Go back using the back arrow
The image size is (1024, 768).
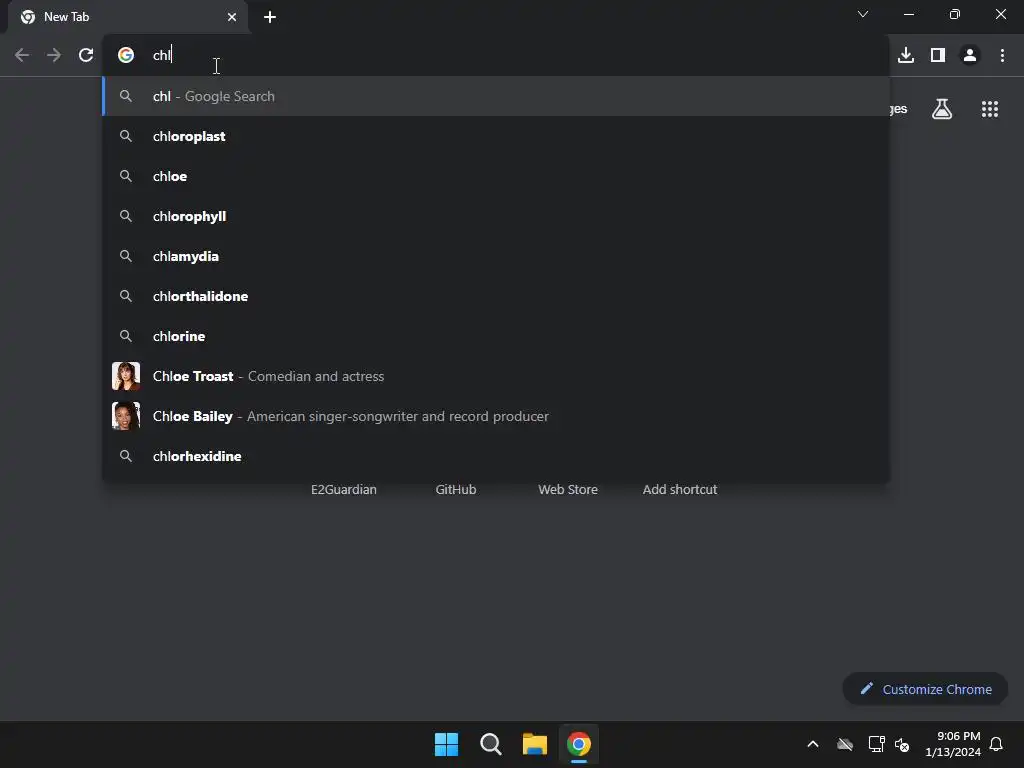pos(22,56)
